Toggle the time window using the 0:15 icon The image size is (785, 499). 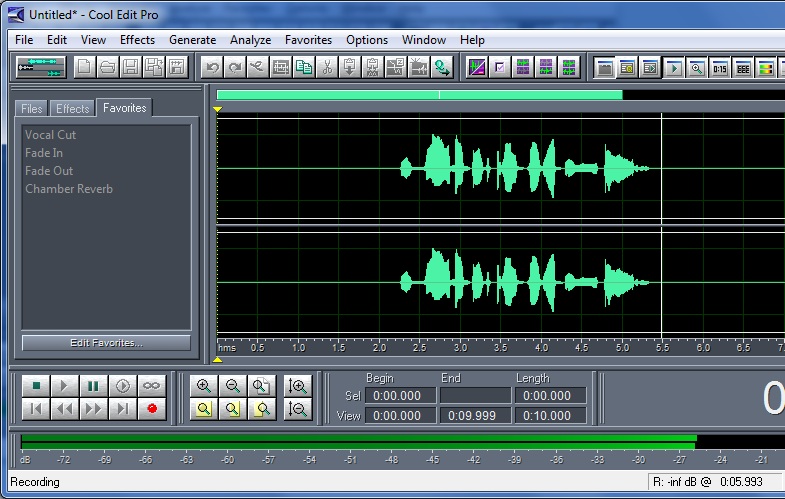tap(720, 68)
